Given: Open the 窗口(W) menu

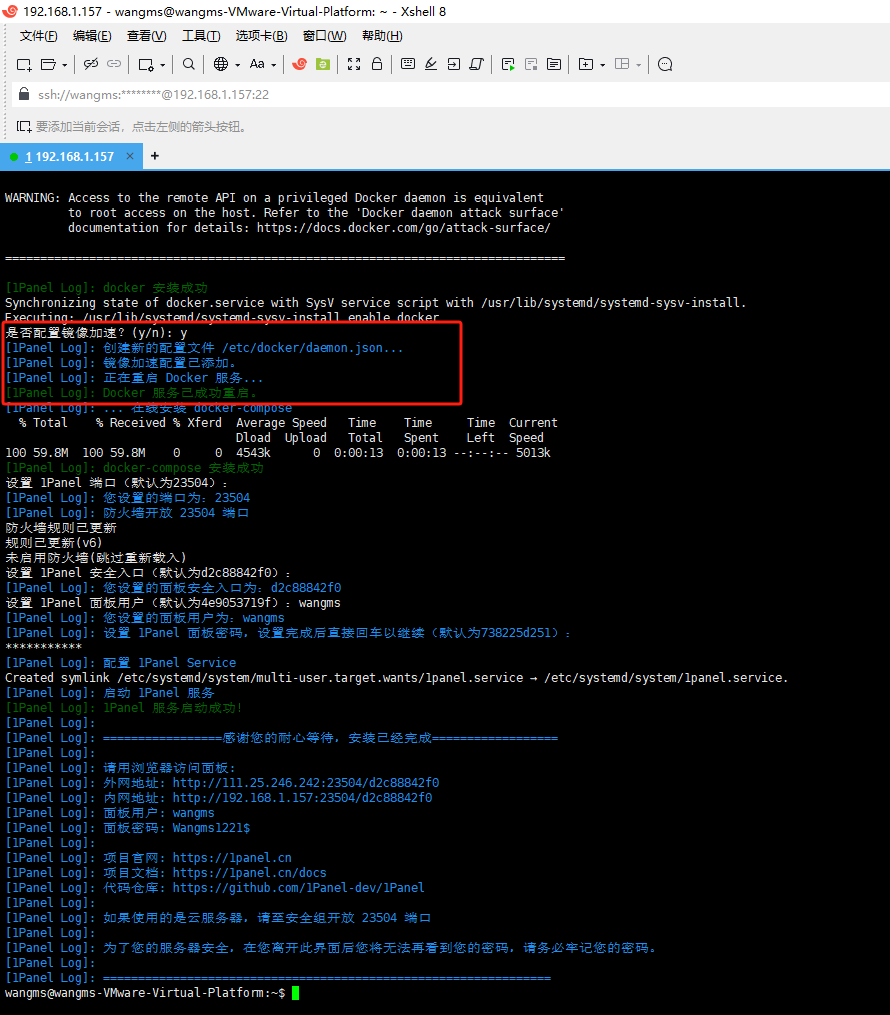Looking at the screenshot, I should (325, 36).
